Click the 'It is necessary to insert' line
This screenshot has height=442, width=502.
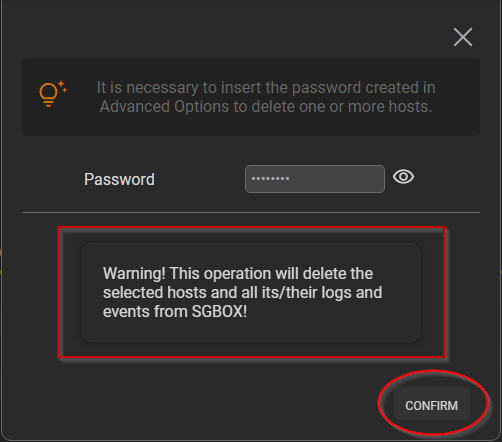pyautogui.click(x=266, y=88)
